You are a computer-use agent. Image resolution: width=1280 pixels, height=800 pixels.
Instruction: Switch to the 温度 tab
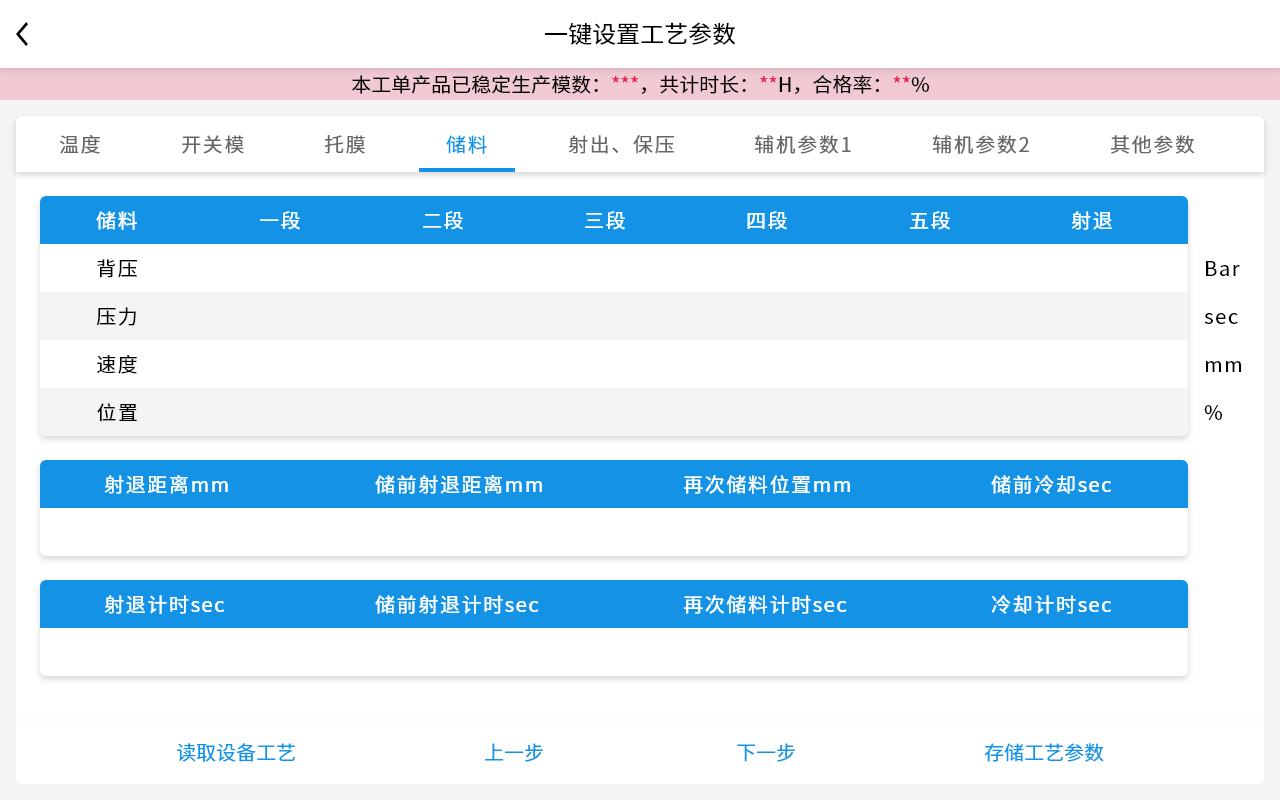coord(80,144)
